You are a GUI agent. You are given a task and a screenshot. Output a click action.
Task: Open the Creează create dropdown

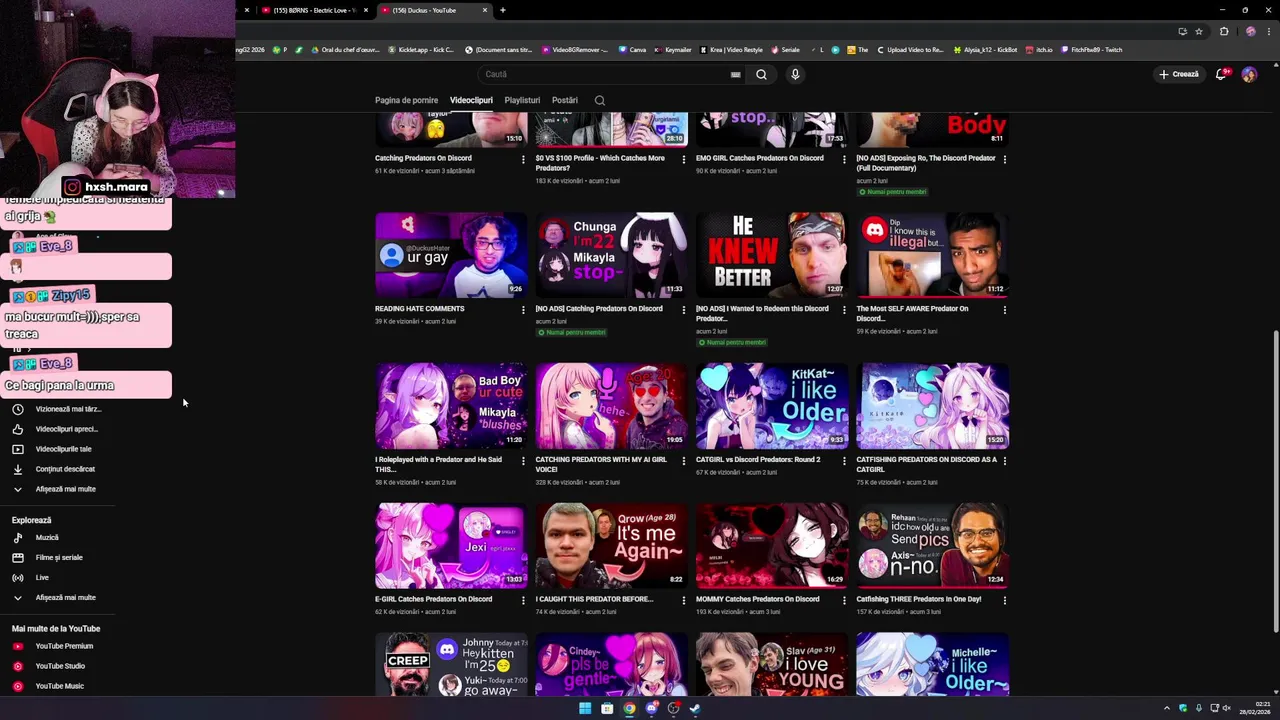tap(1179, 74)
